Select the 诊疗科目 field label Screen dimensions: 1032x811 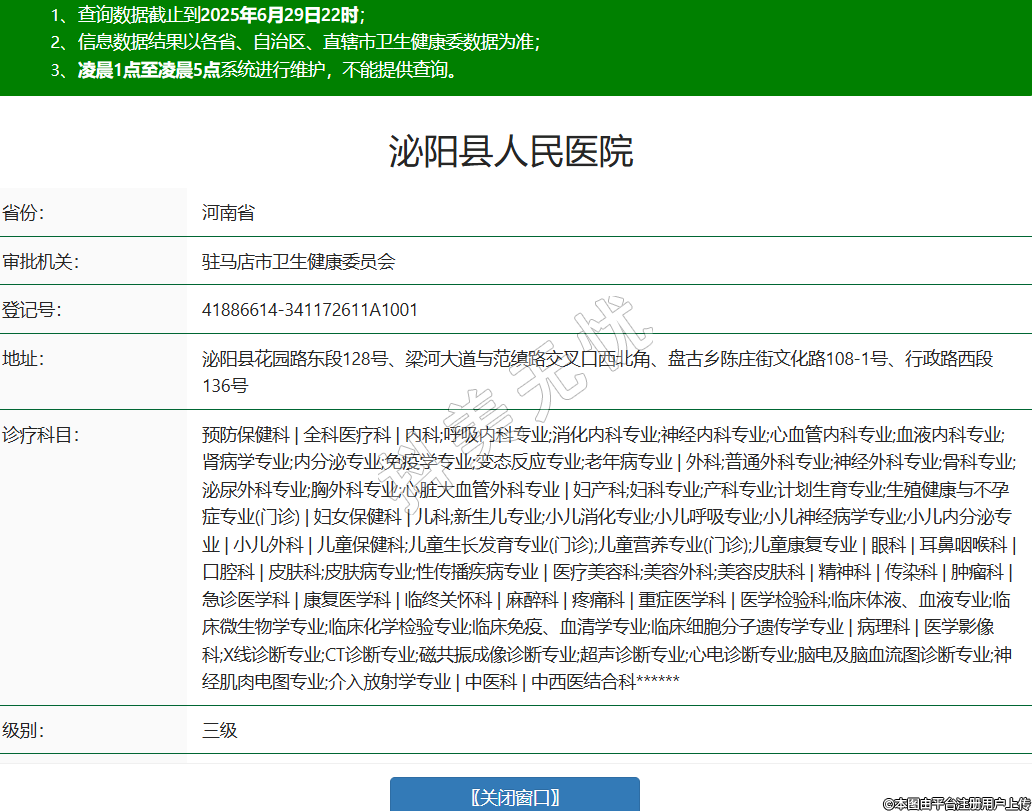41,435
